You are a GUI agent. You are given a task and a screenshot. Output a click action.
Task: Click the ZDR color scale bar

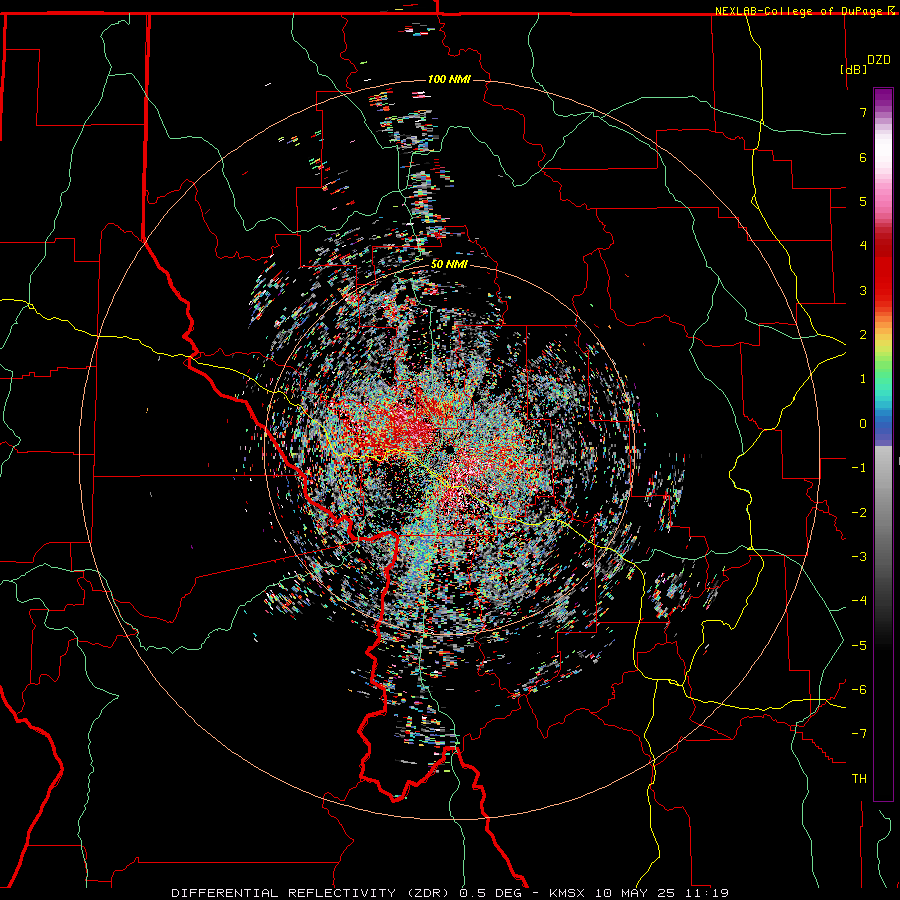pos(883,444)
